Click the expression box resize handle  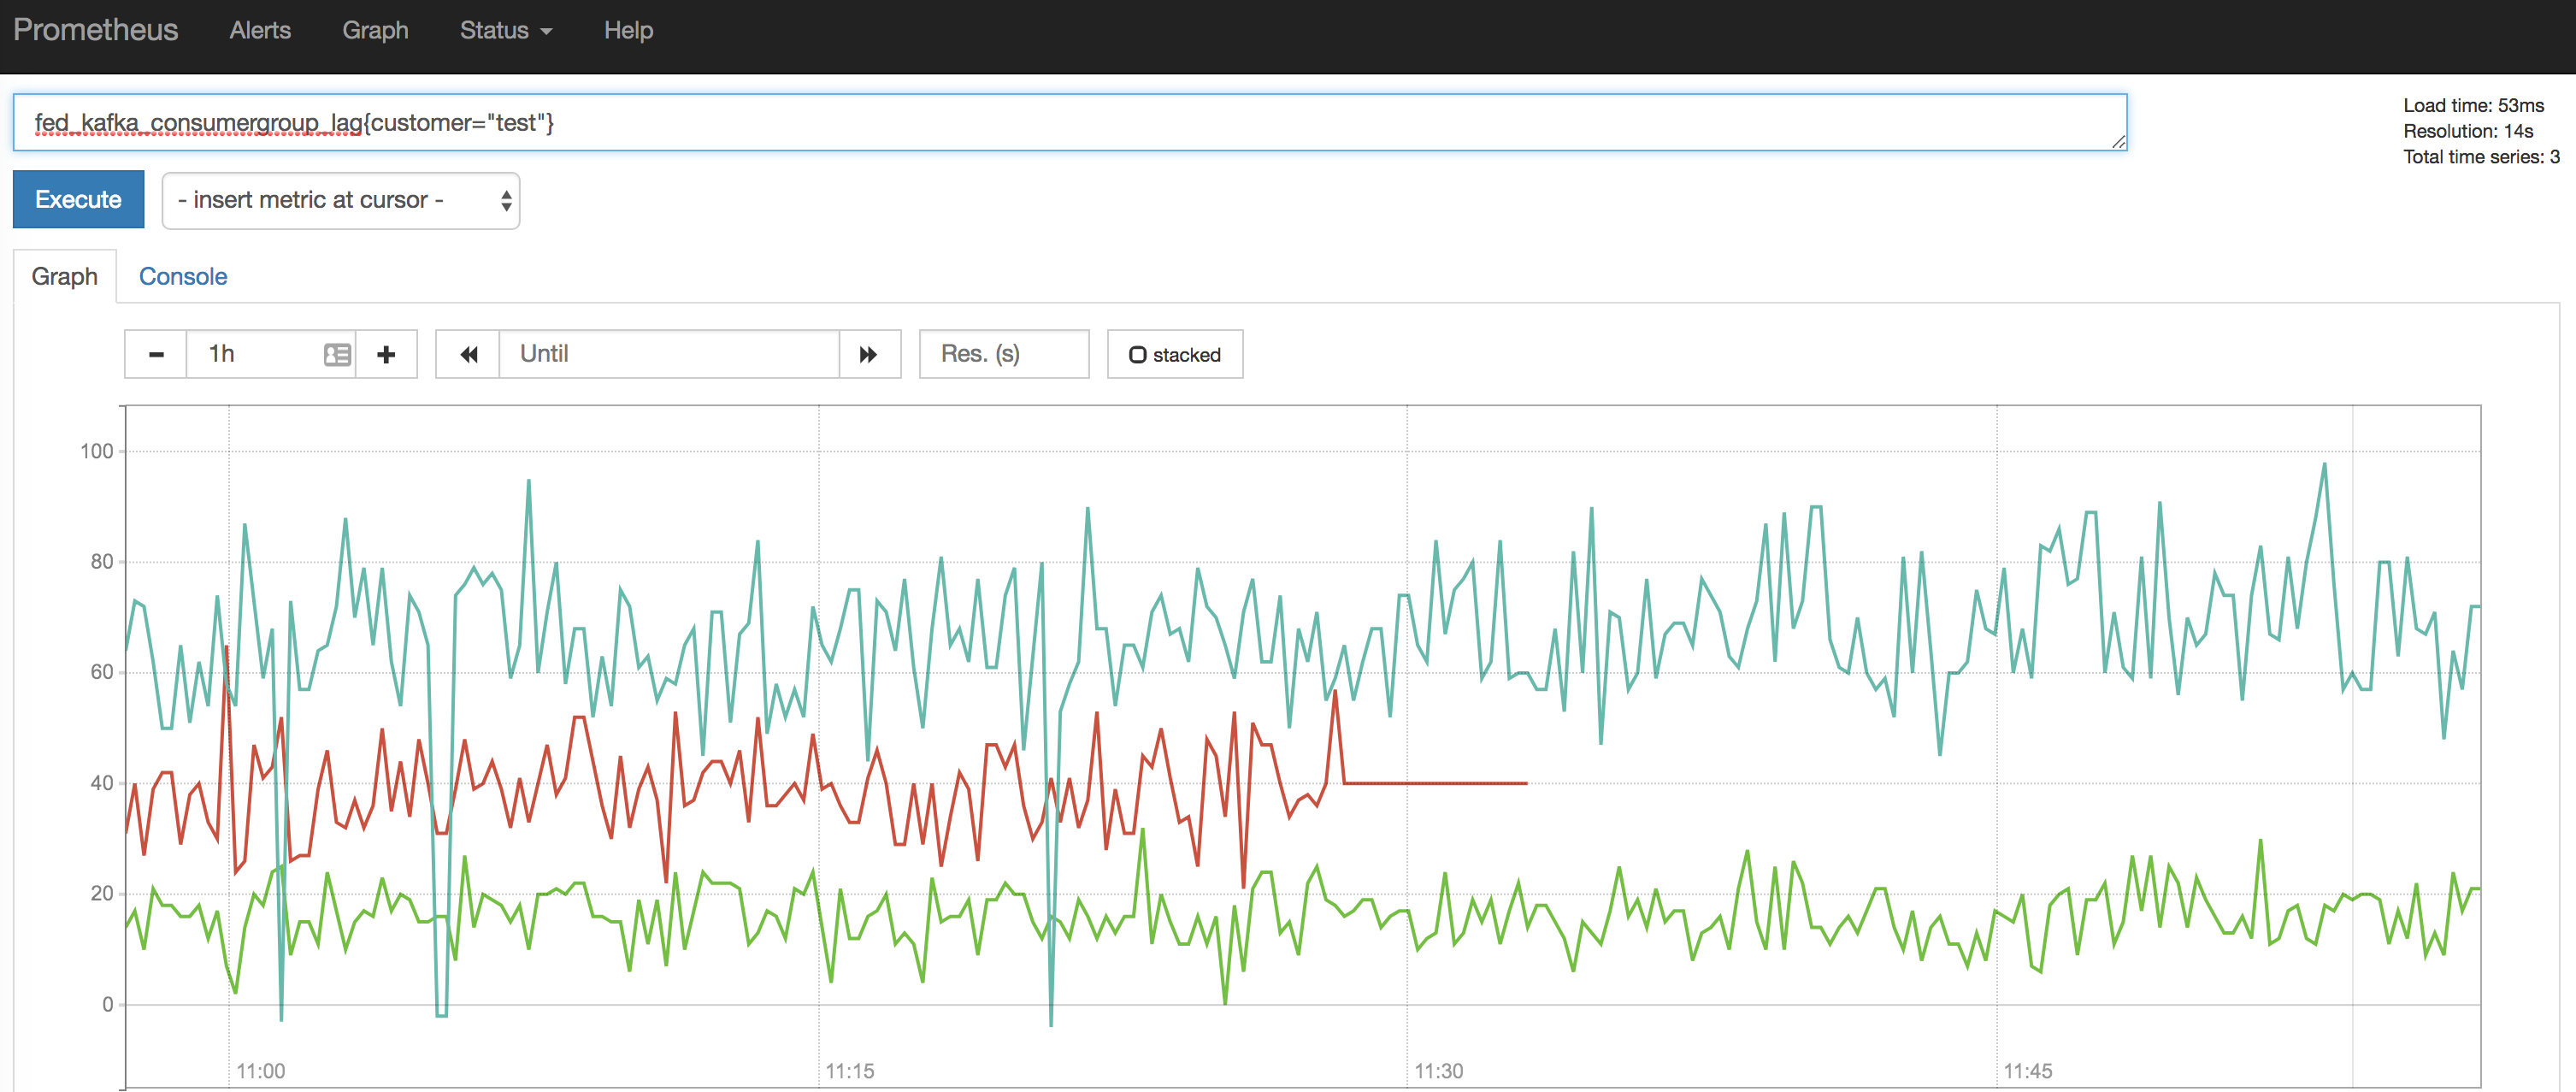click(x=2117, y=142)
